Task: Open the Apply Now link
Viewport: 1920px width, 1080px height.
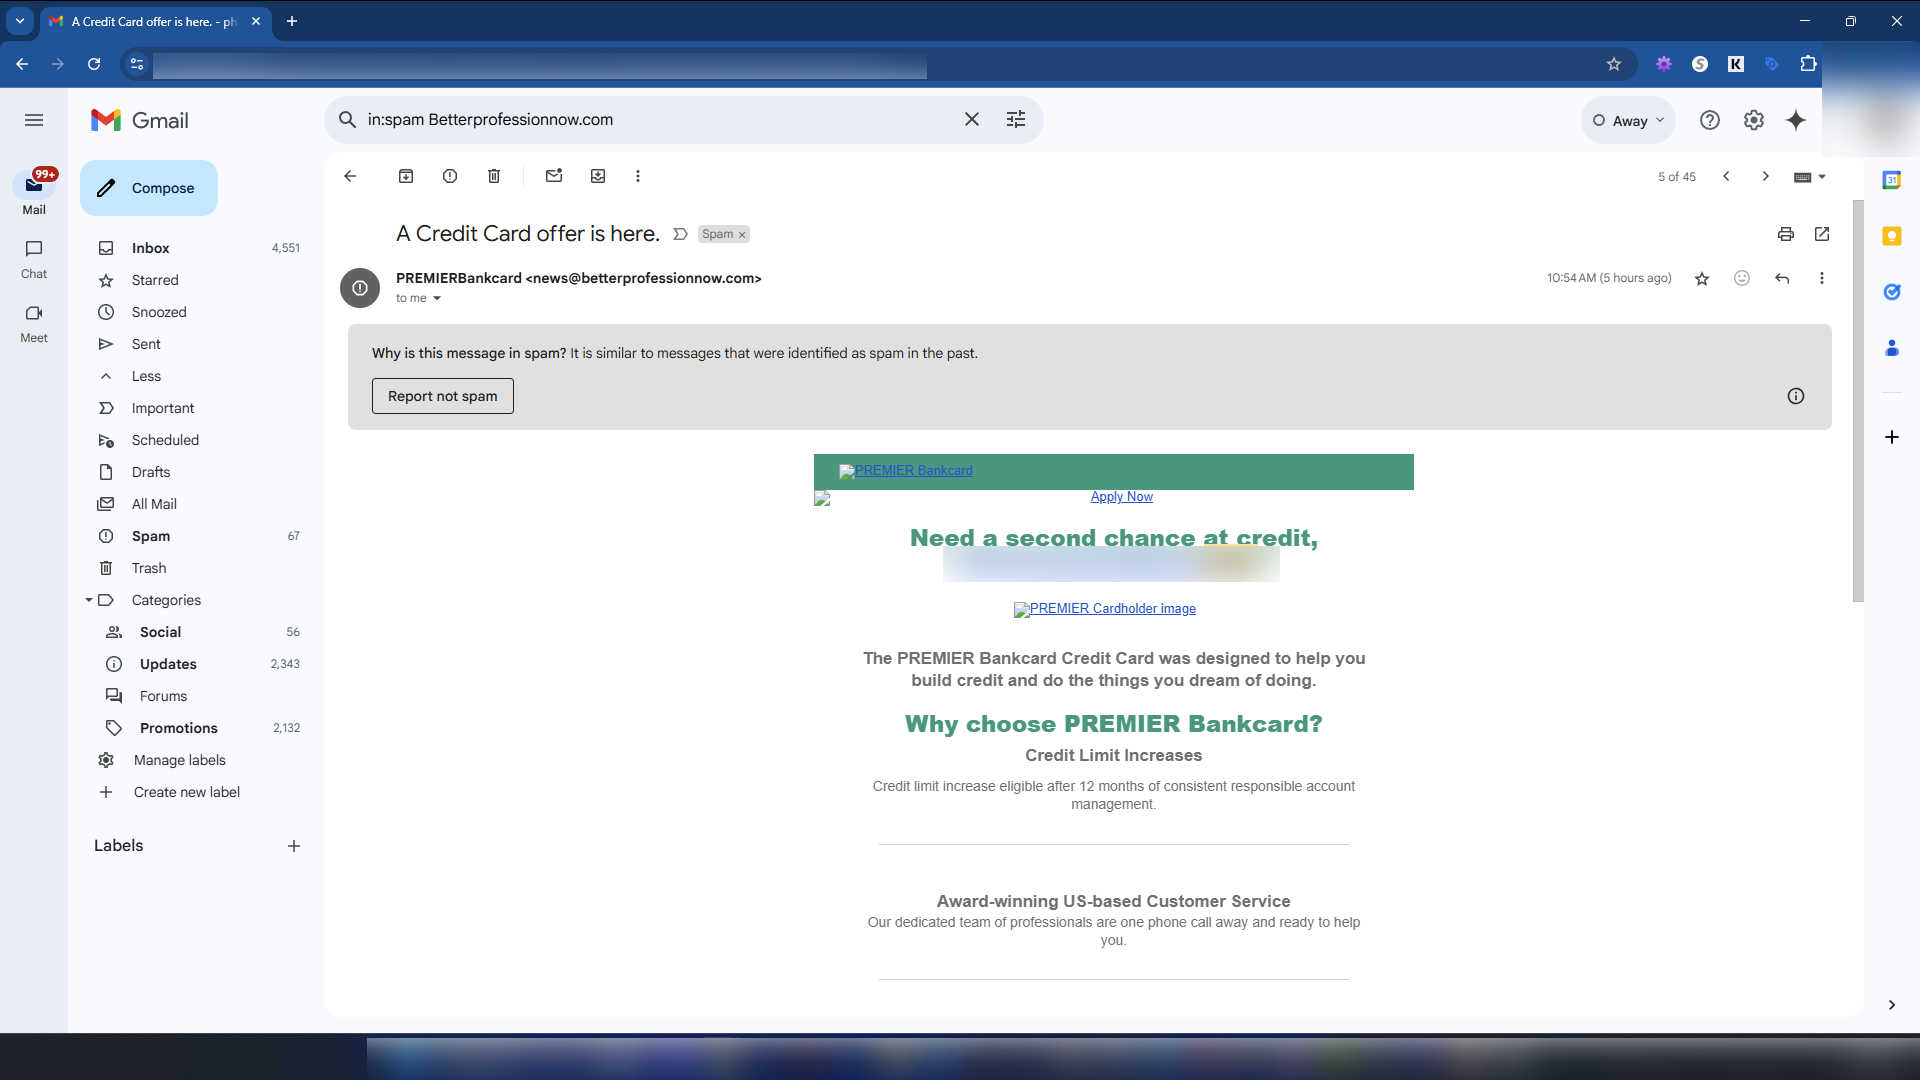Action: (1121, 496)
